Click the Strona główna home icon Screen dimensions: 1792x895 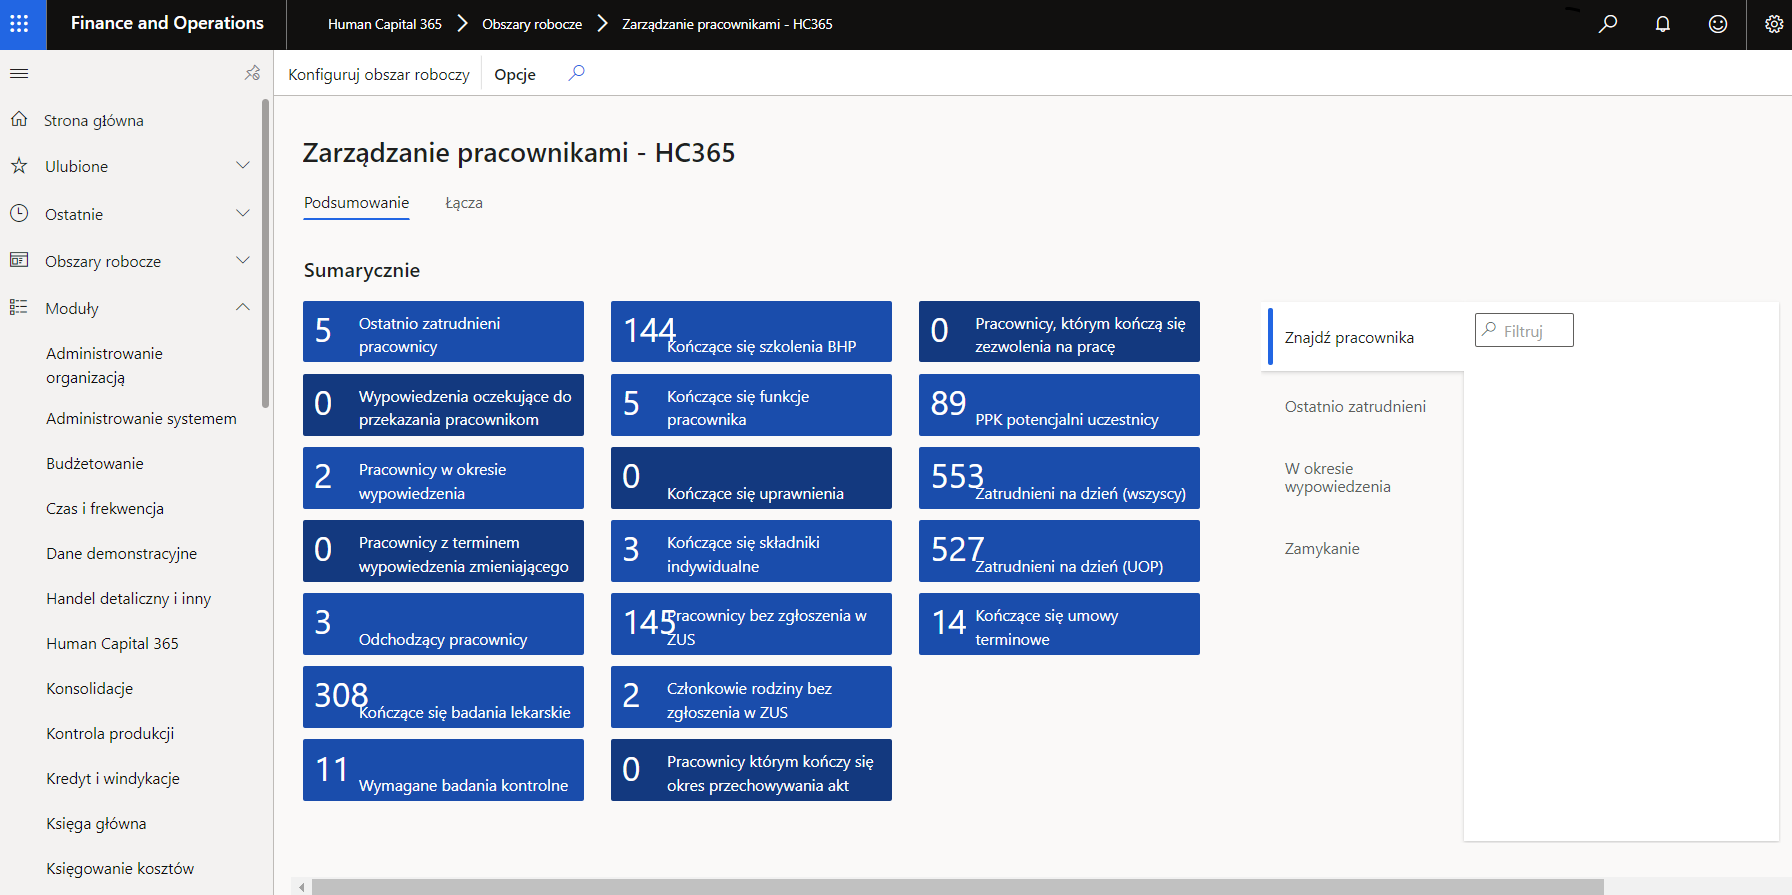tap(19, 120)
